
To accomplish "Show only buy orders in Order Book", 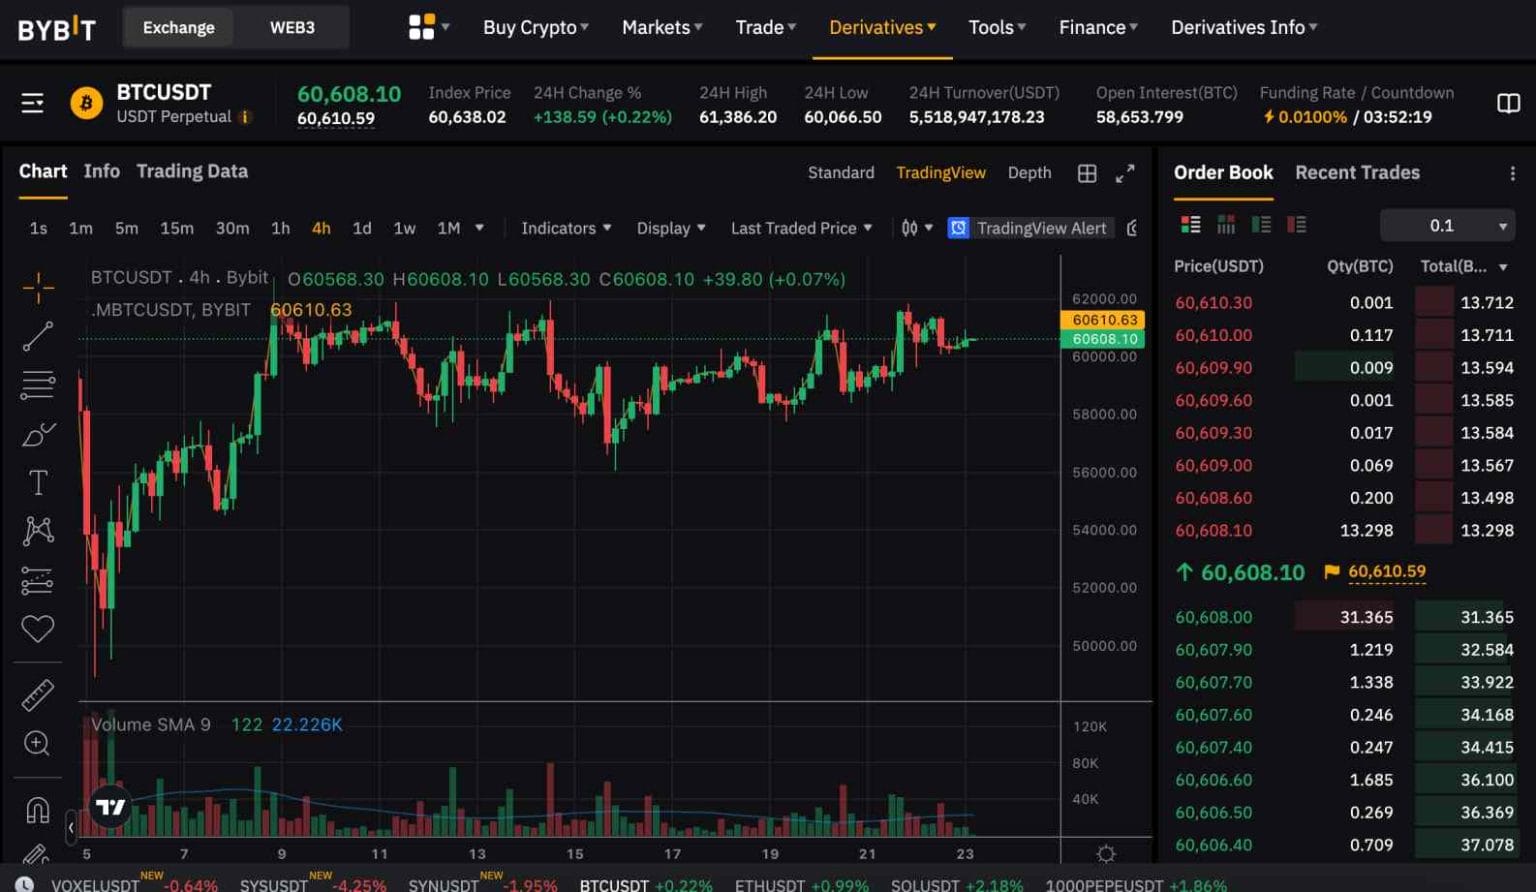I will coord(1262,225).
